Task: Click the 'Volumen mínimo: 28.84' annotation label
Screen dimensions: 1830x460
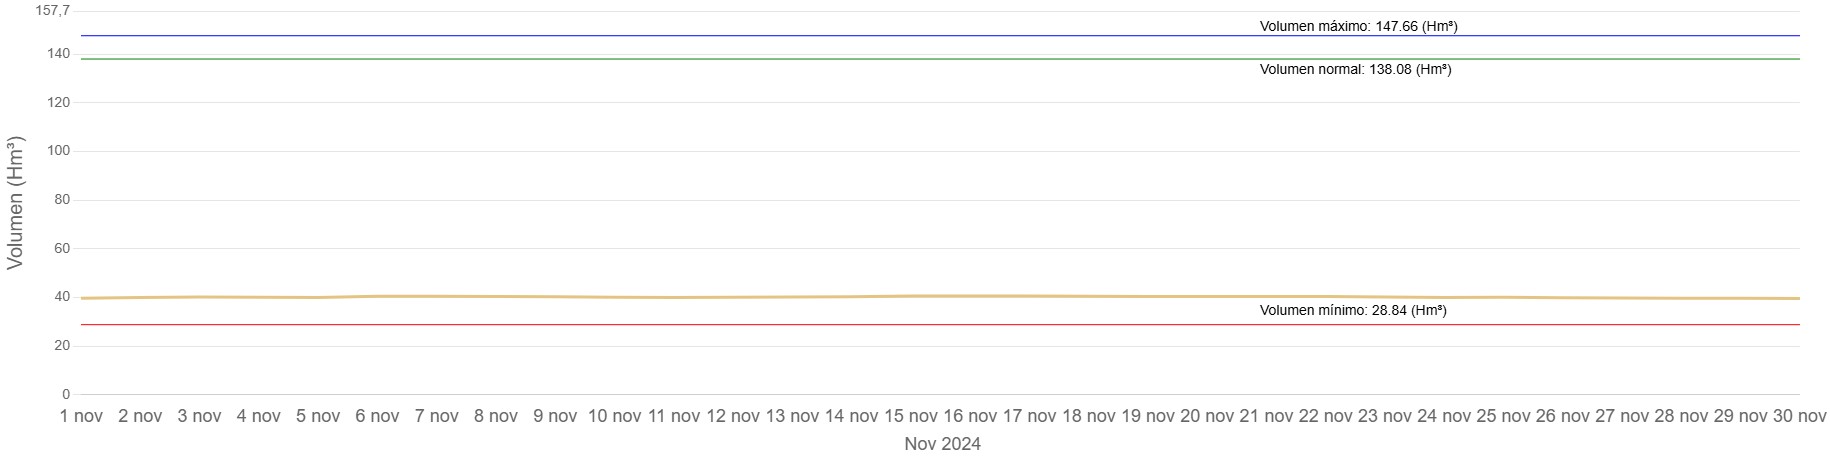Action: click(x=1352, y=311)
